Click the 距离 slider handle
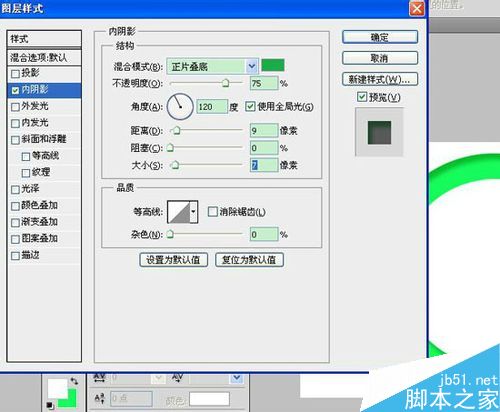 pos(176,131)
